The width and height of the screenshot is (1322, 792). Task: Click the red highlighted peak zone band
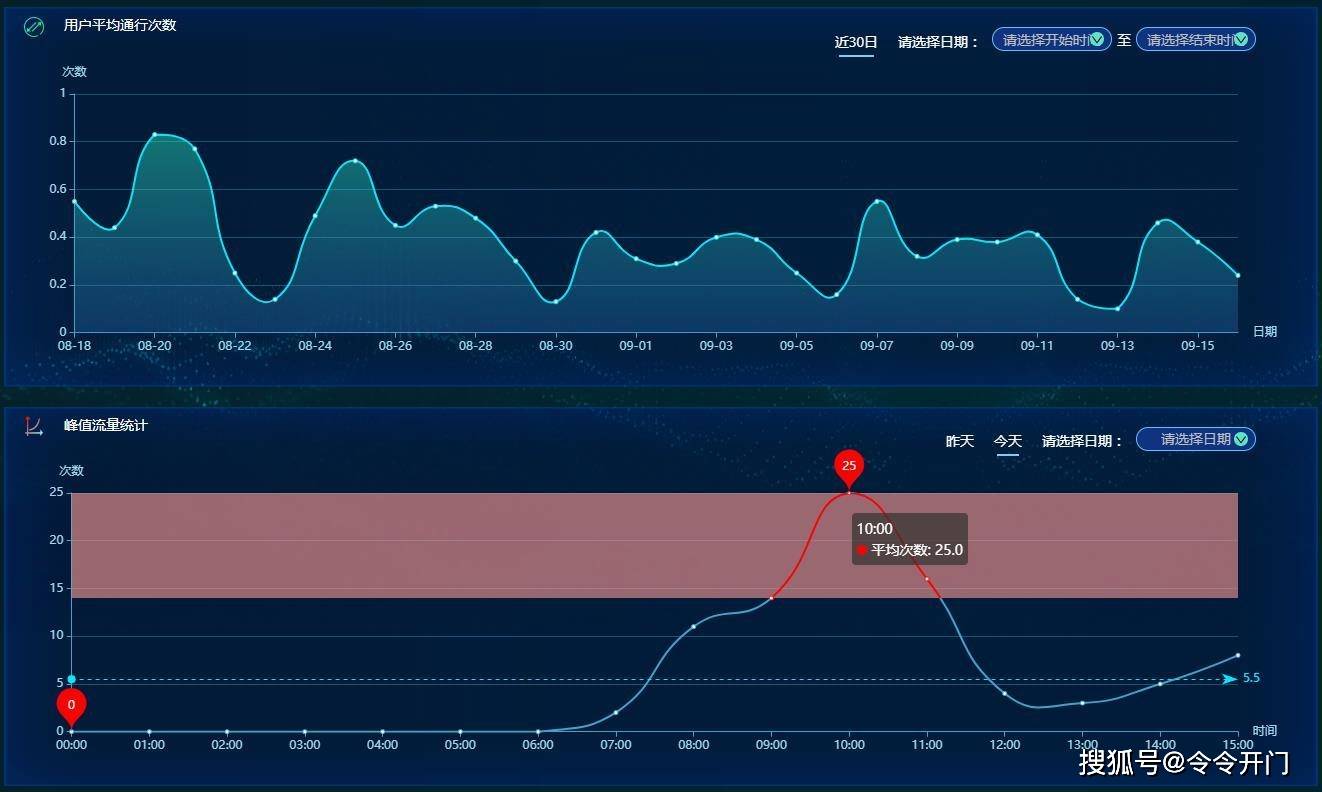(400, 545)
